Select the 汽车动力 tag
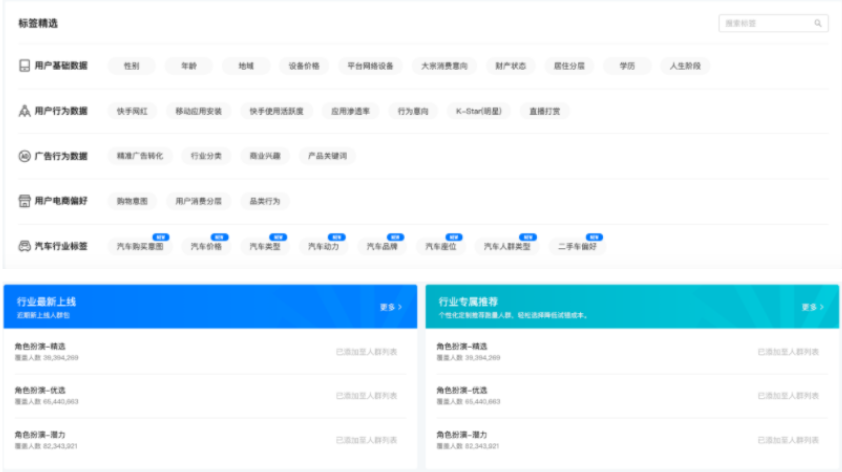842x472 pixels. 323,246
